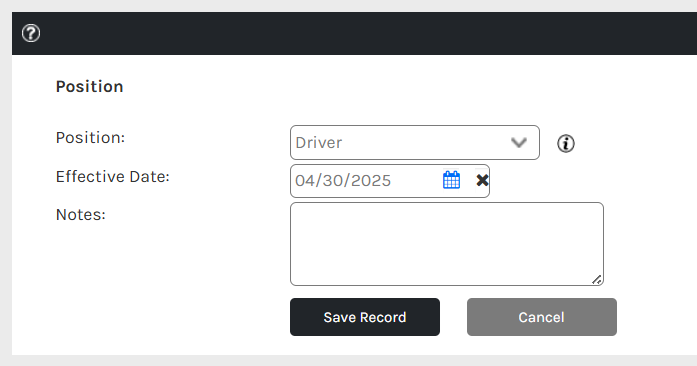Click the Notes box resize grip icon
This screenshot has width=697, height=366.
click(x=597, y=279)
